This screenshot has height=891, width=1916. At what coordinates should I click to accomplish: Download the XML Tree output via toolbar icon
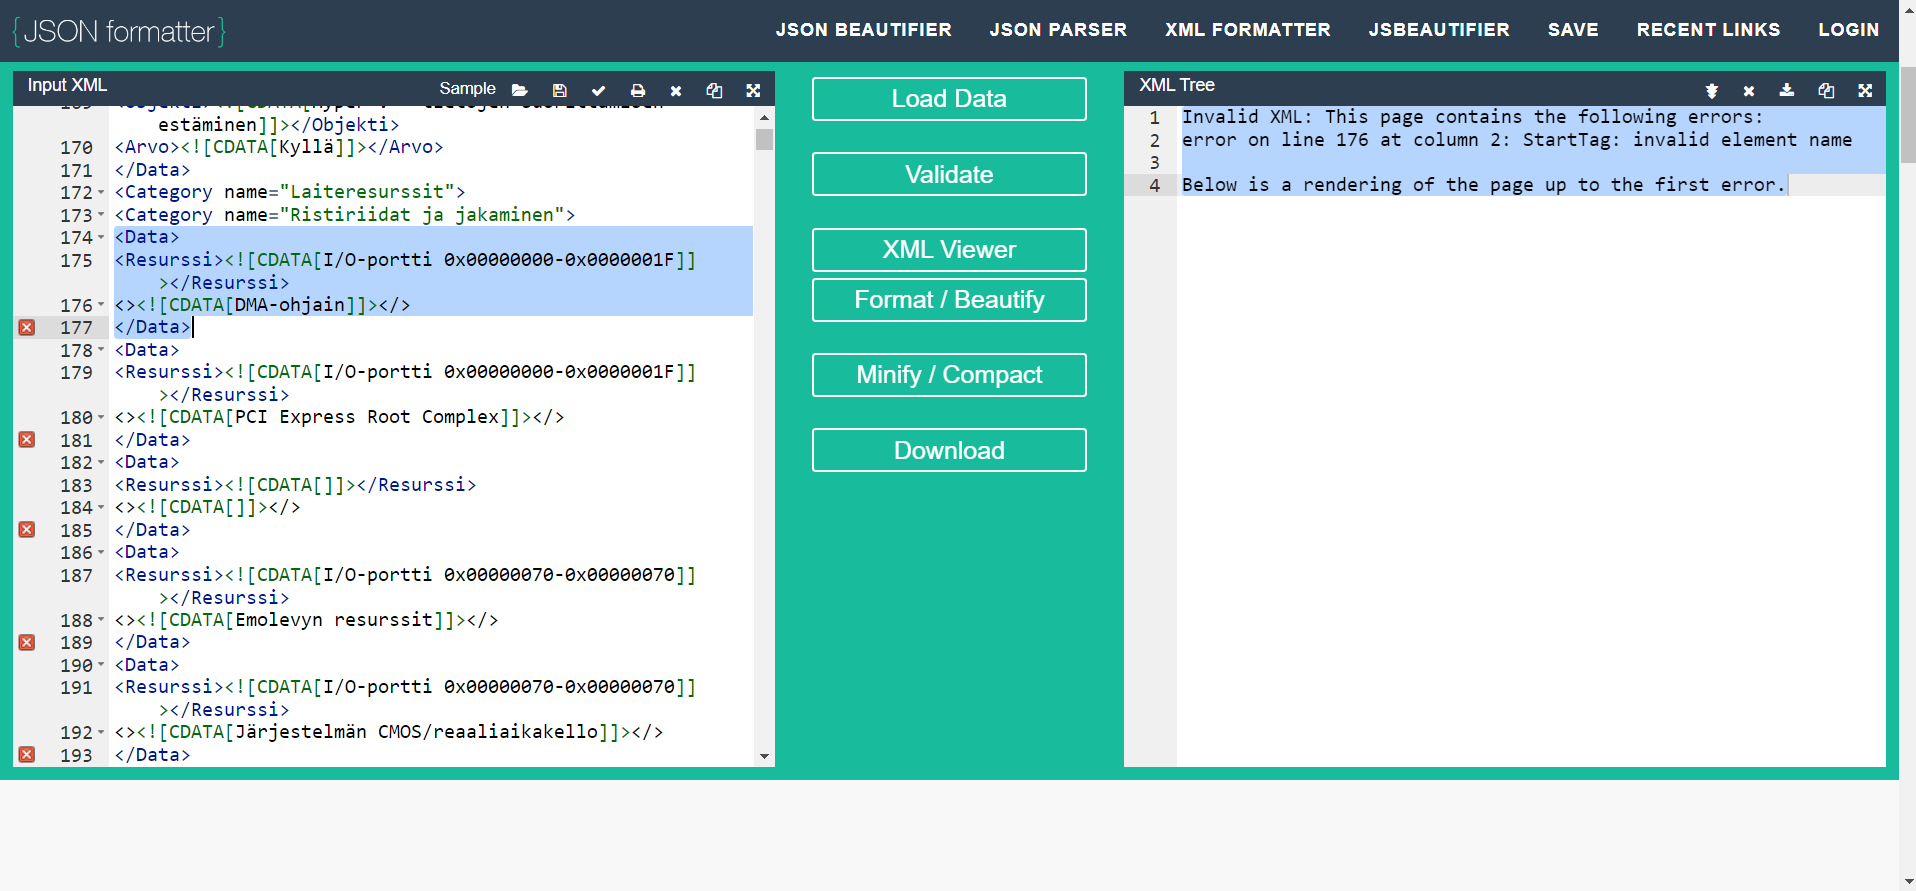tap(1787, 90)
